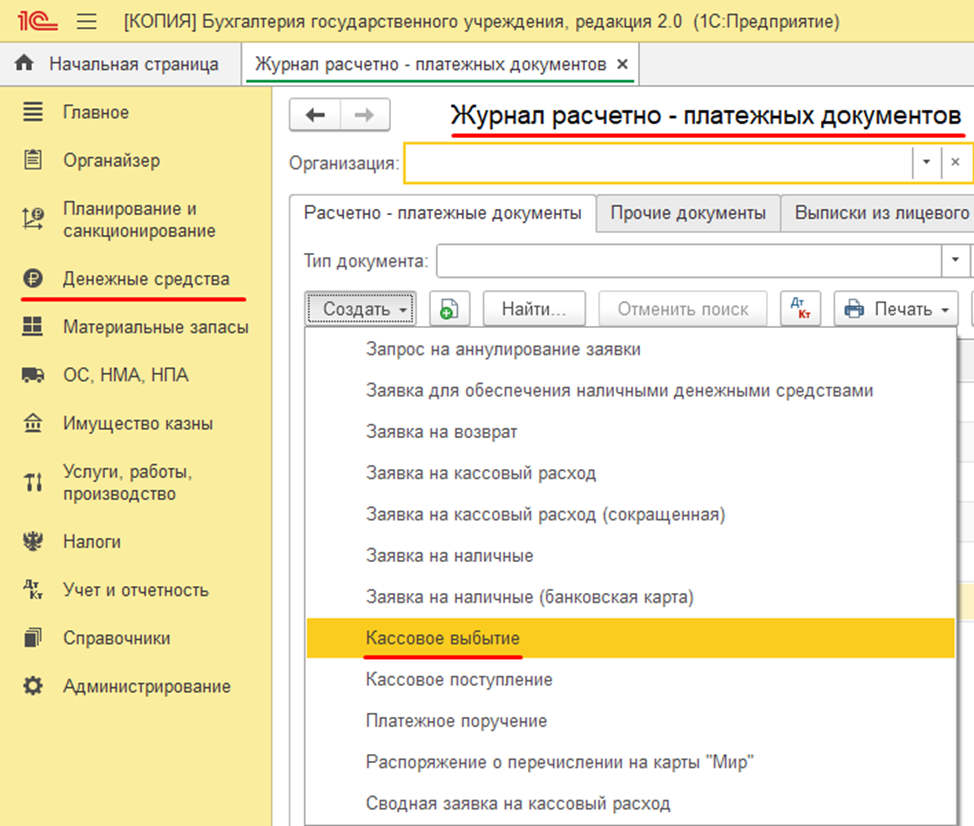The height and width of the screenshot is (826, 974).
Task: Choose Заявка на наличные (банковская карта)
Action: tap(630, 597)
